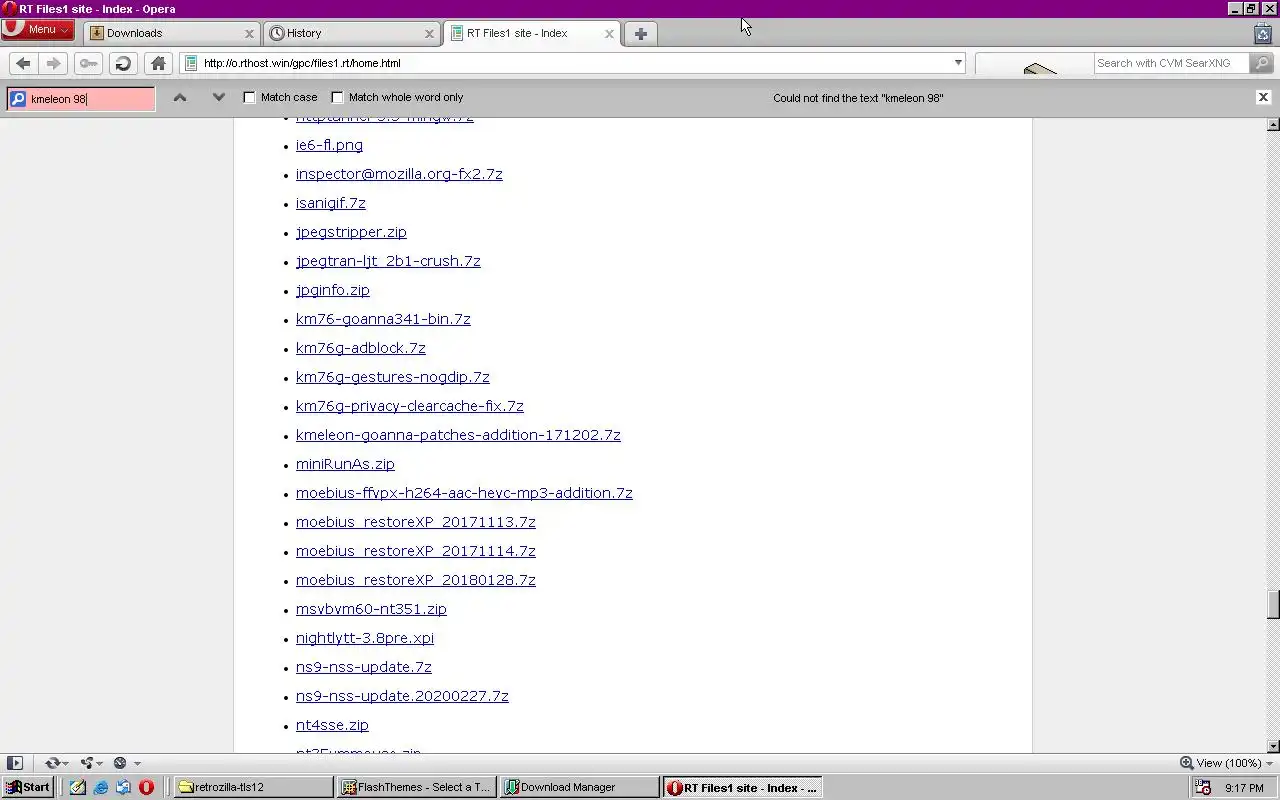
Task: Close the find bar
Action: [1263, 97]
